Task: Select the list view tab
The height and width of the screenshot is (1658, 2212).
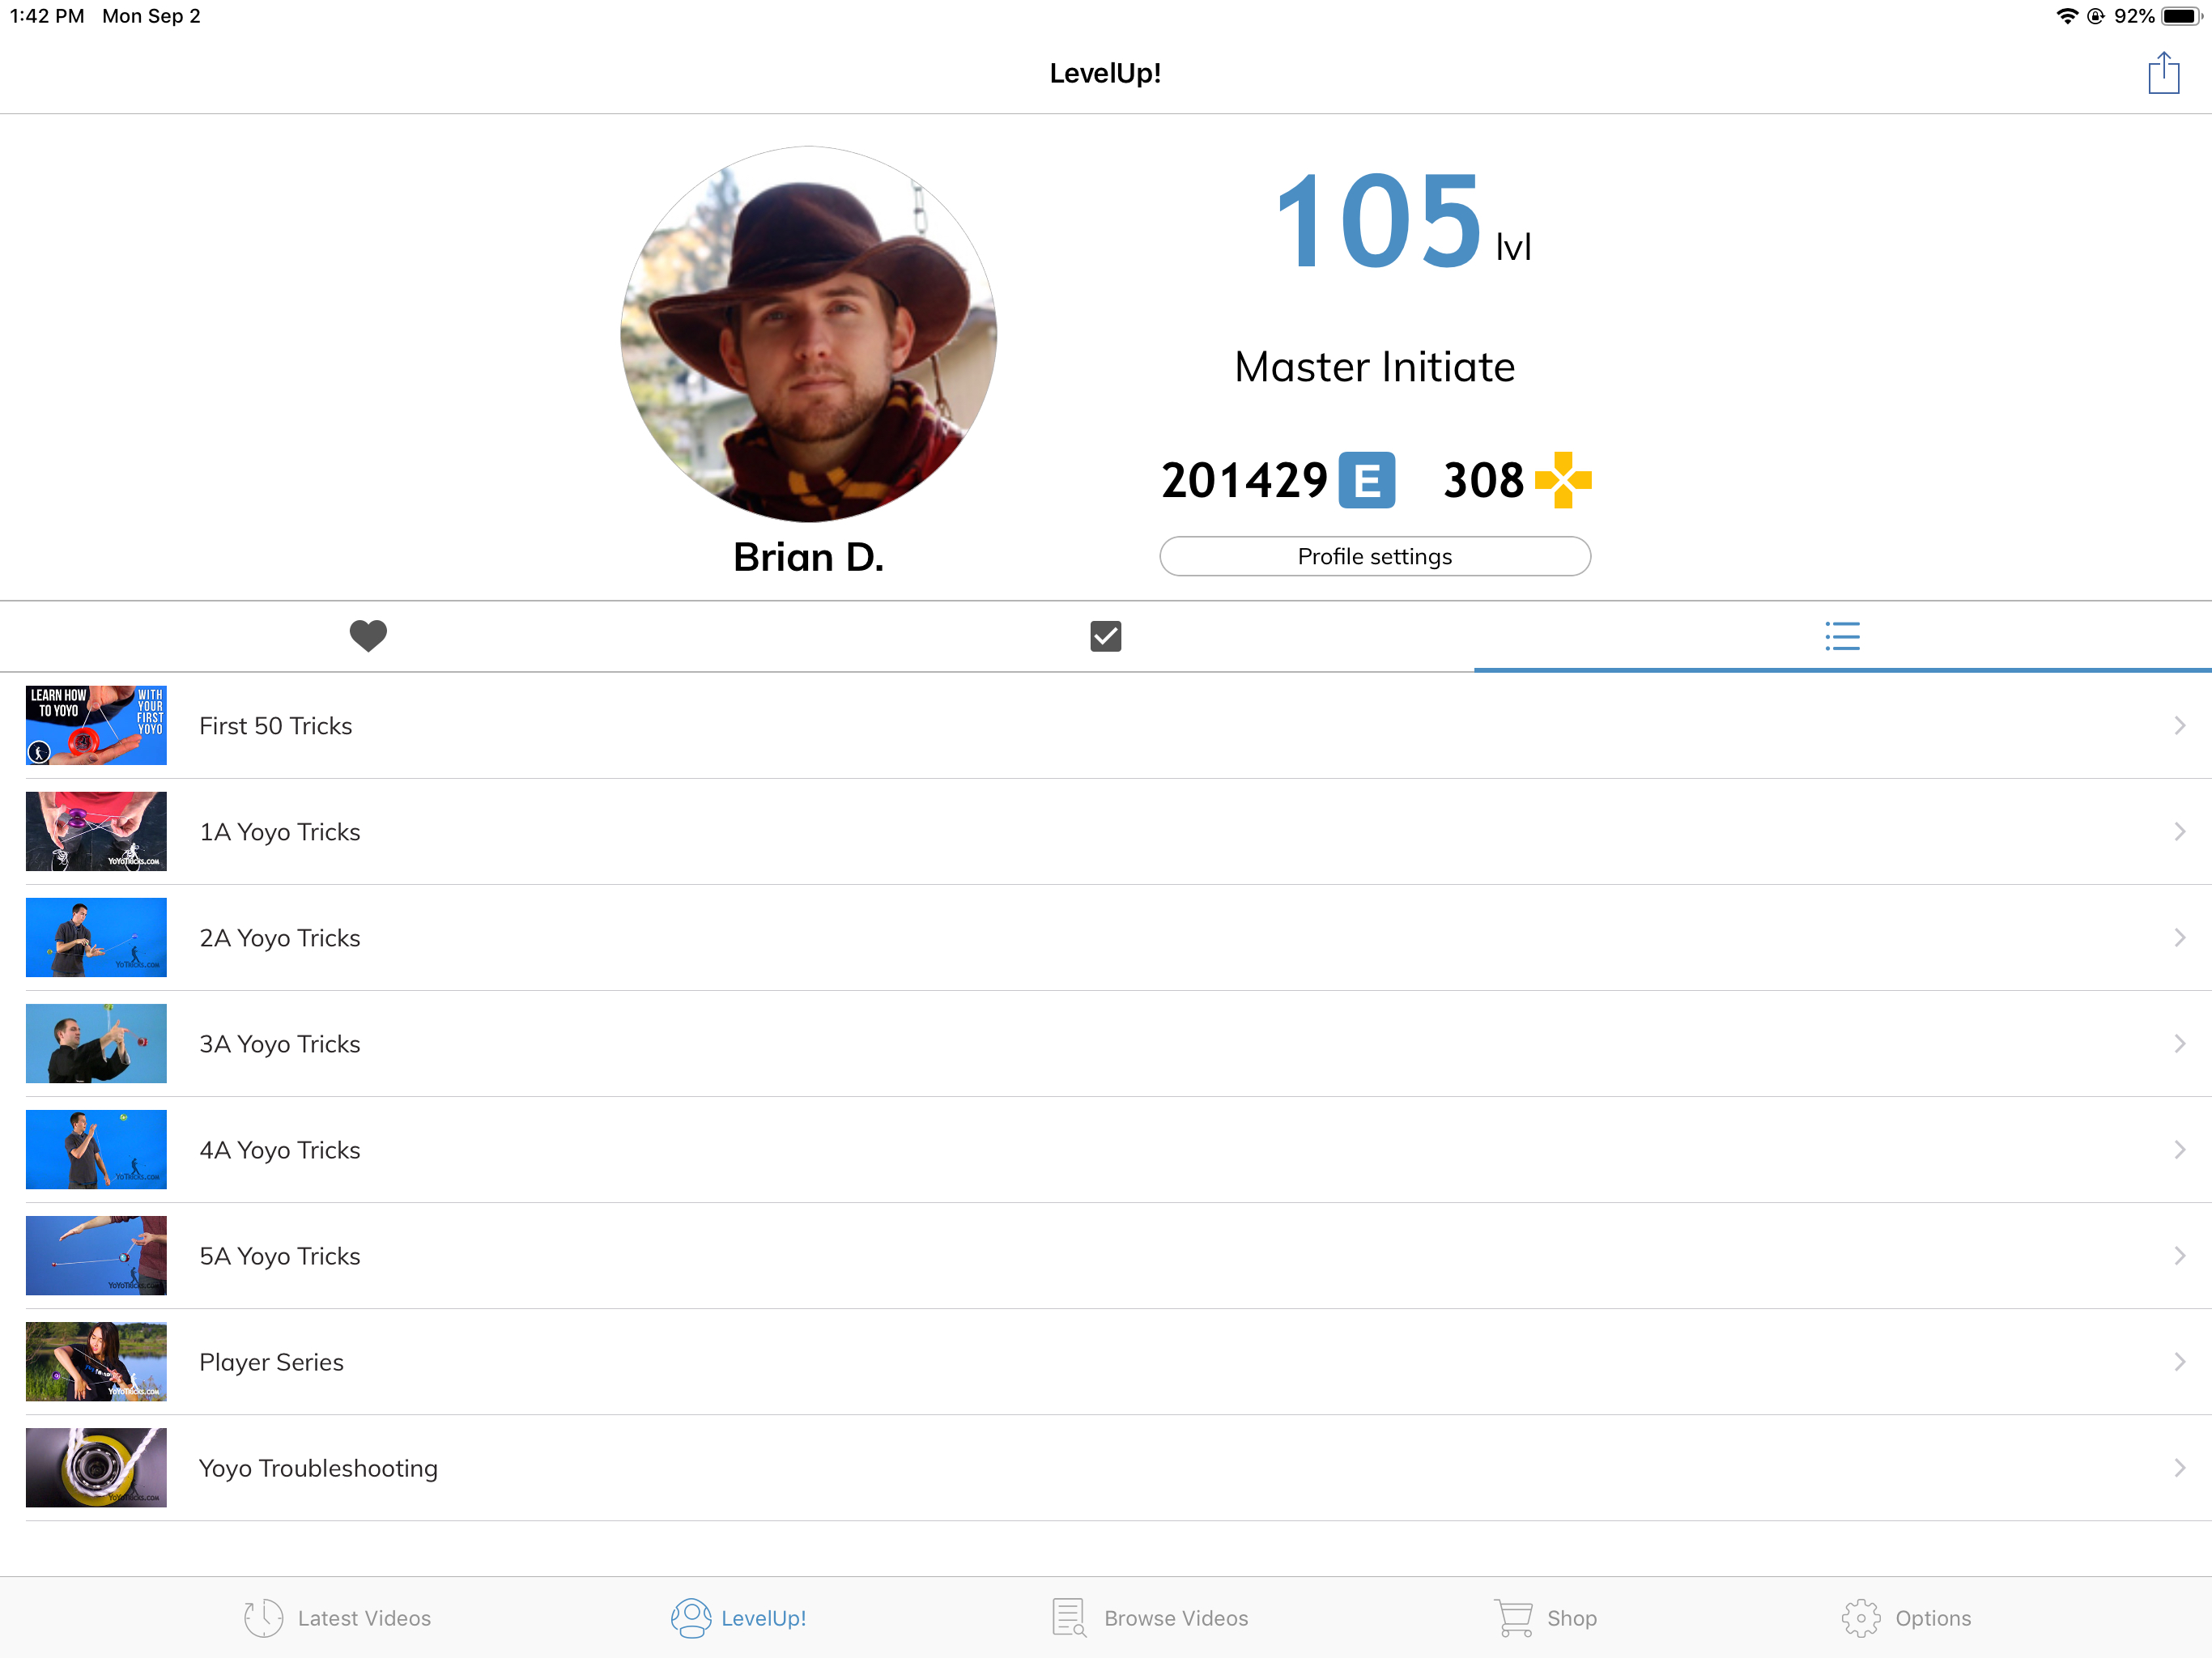Action: point(1842,636)
